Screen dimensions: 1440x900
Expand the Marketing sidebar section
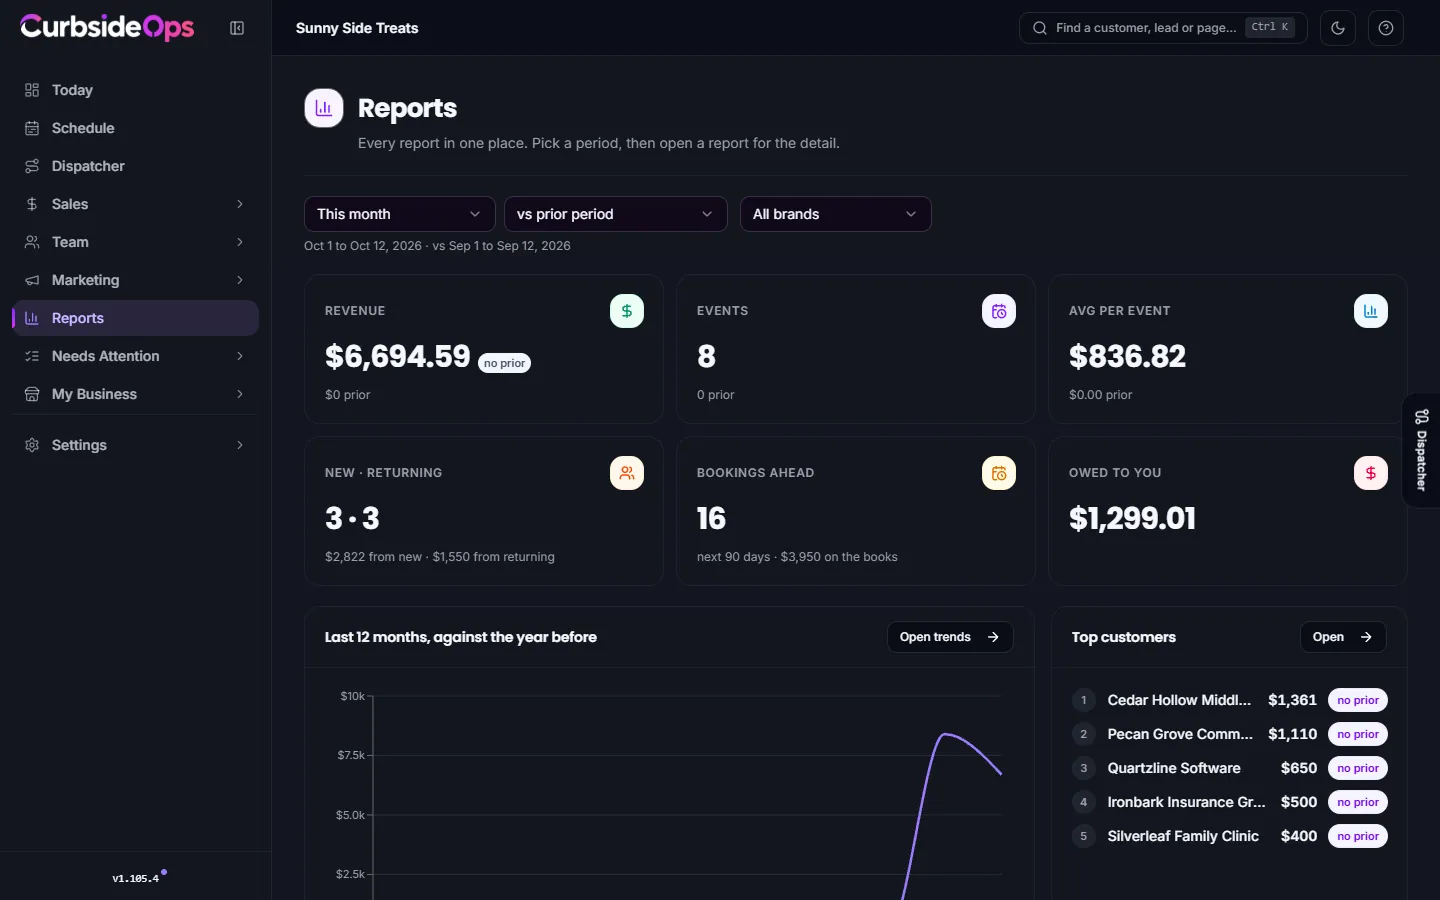pyautogui.click(x=135, y=280)
